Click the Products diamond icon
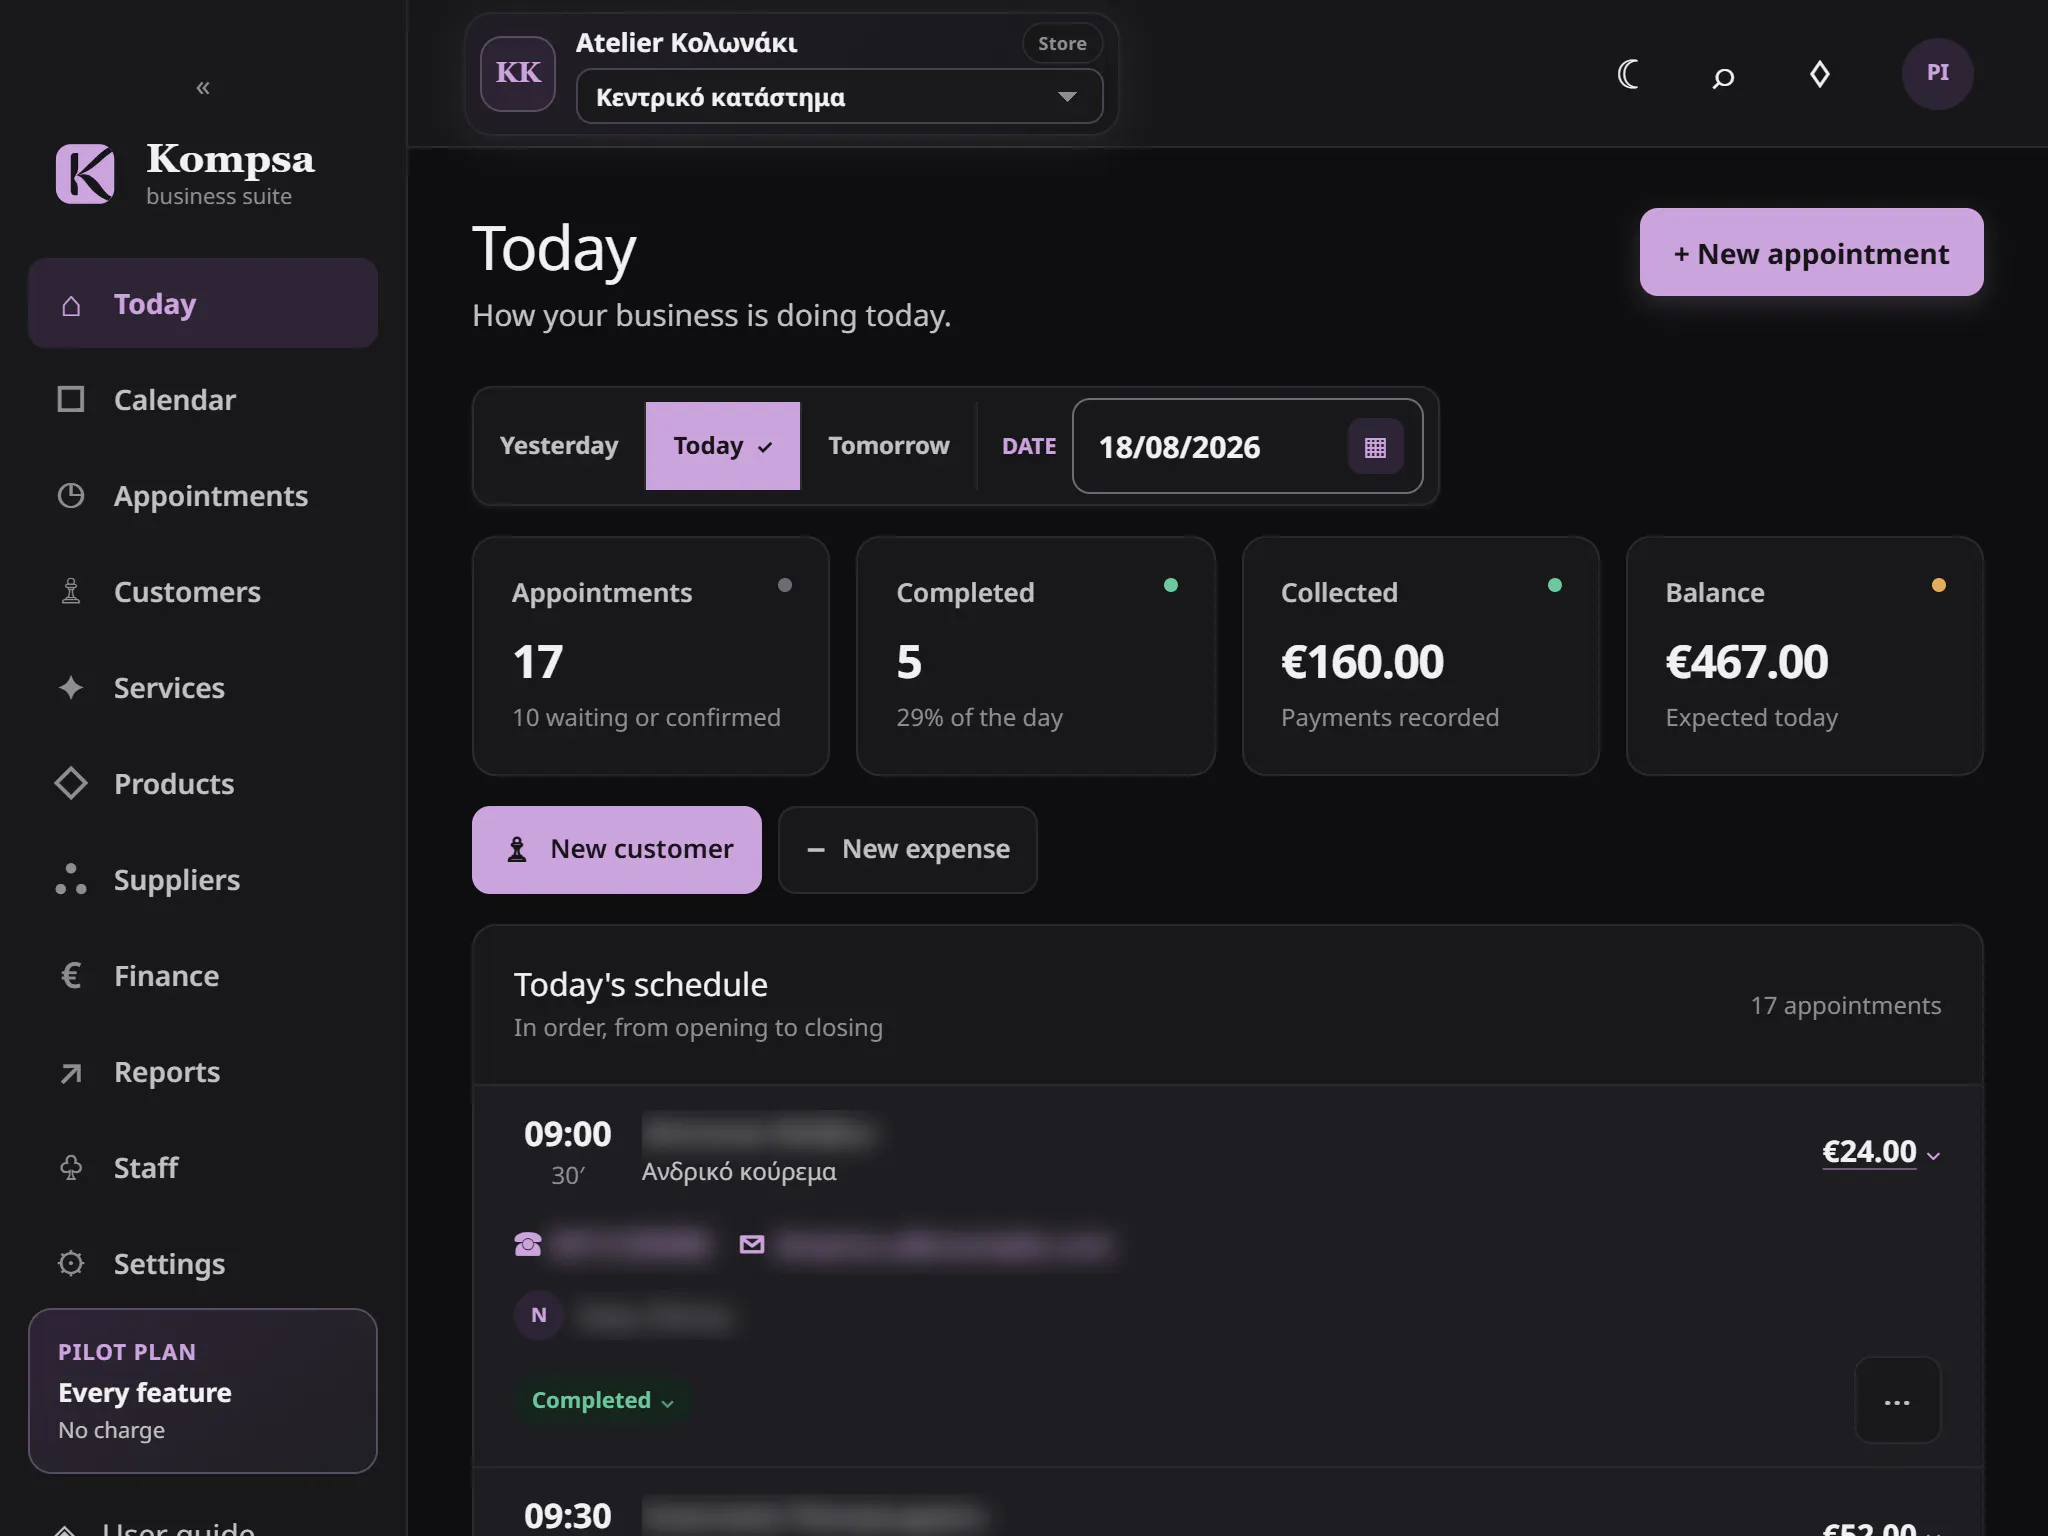The width and height of the screenshot is (2048, 1536). (71, 784)
